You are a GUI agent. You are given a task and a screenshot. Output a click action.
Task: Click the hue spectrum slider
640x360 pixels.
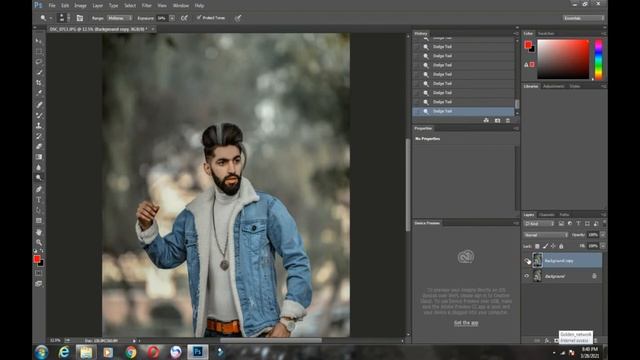(598, 59)
